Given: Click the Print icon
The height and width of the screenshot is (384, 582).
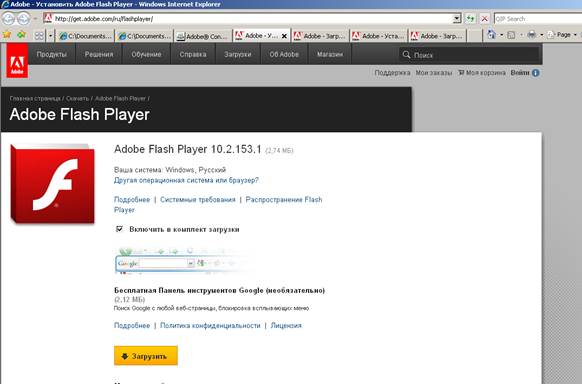Looking at the screenshot, I should point(532,35).
